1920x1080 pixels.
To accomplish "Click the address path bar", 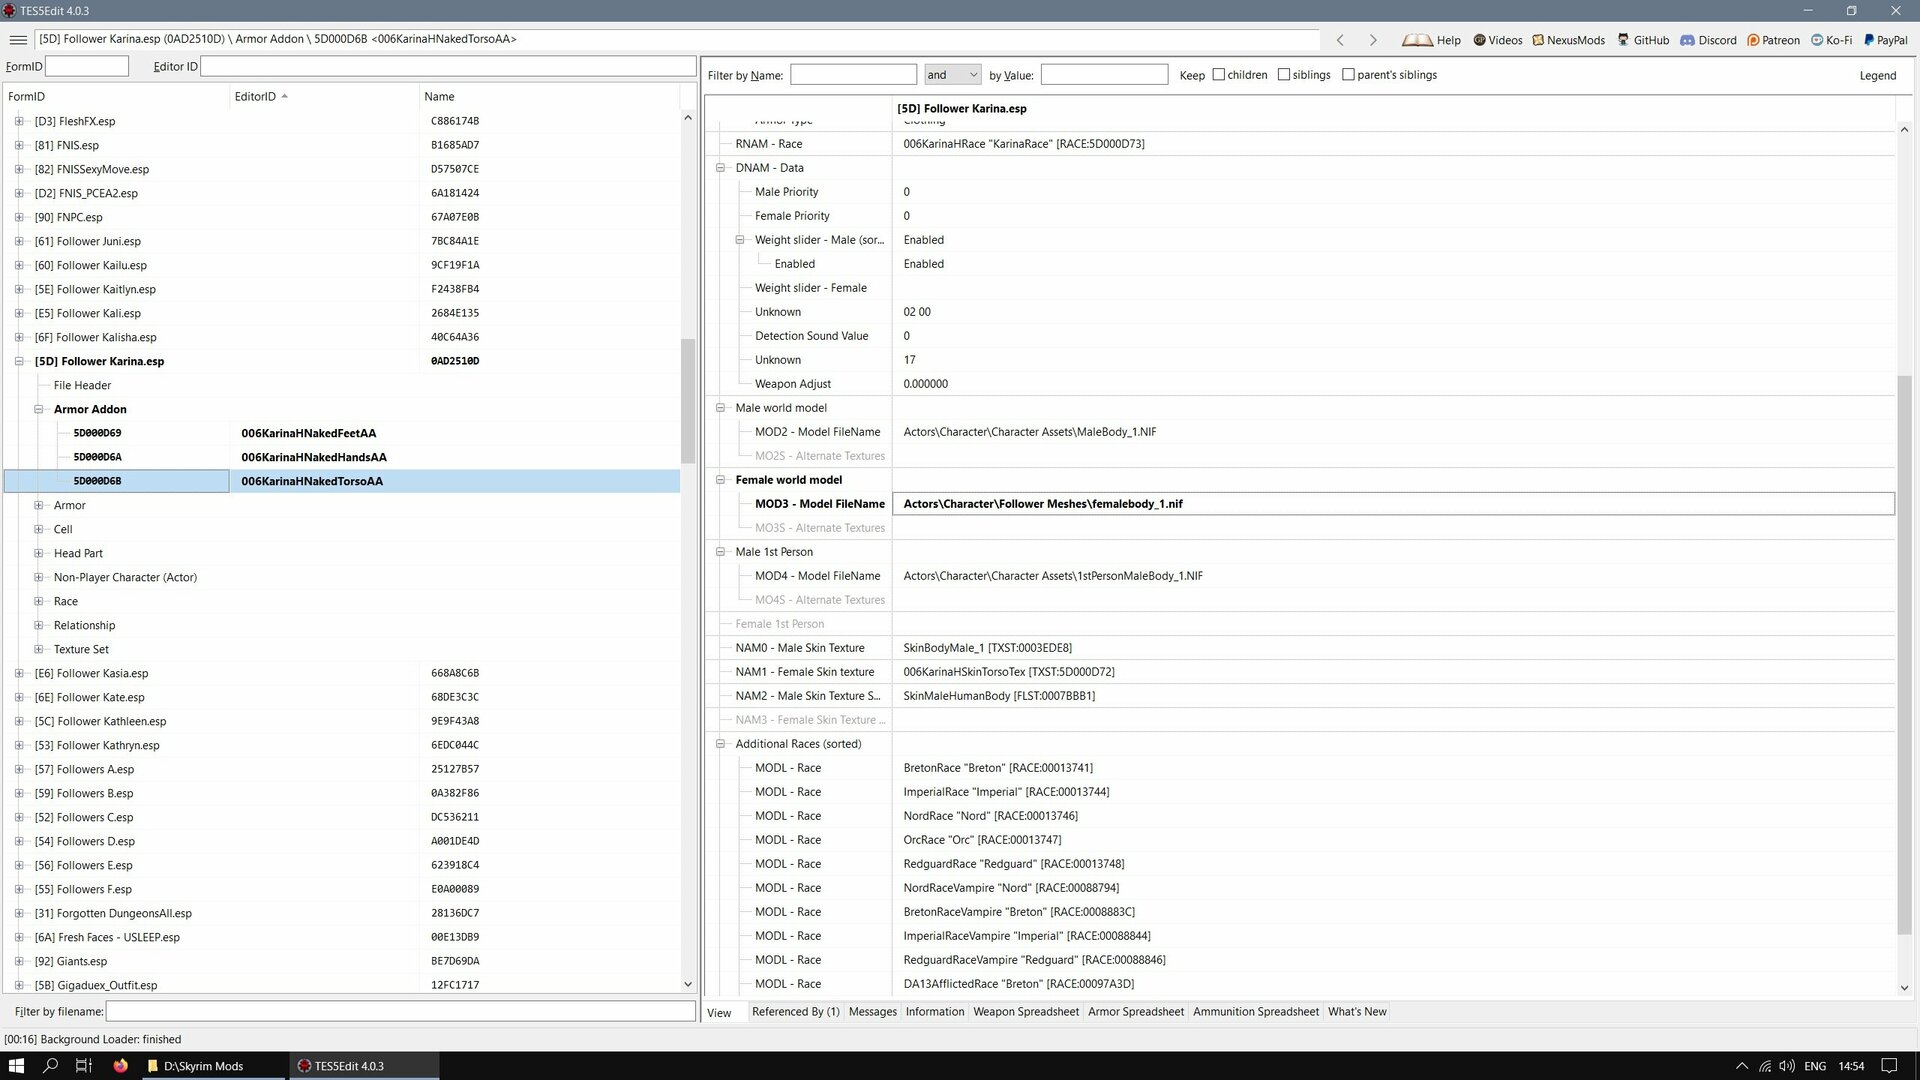I will (677, 40).
